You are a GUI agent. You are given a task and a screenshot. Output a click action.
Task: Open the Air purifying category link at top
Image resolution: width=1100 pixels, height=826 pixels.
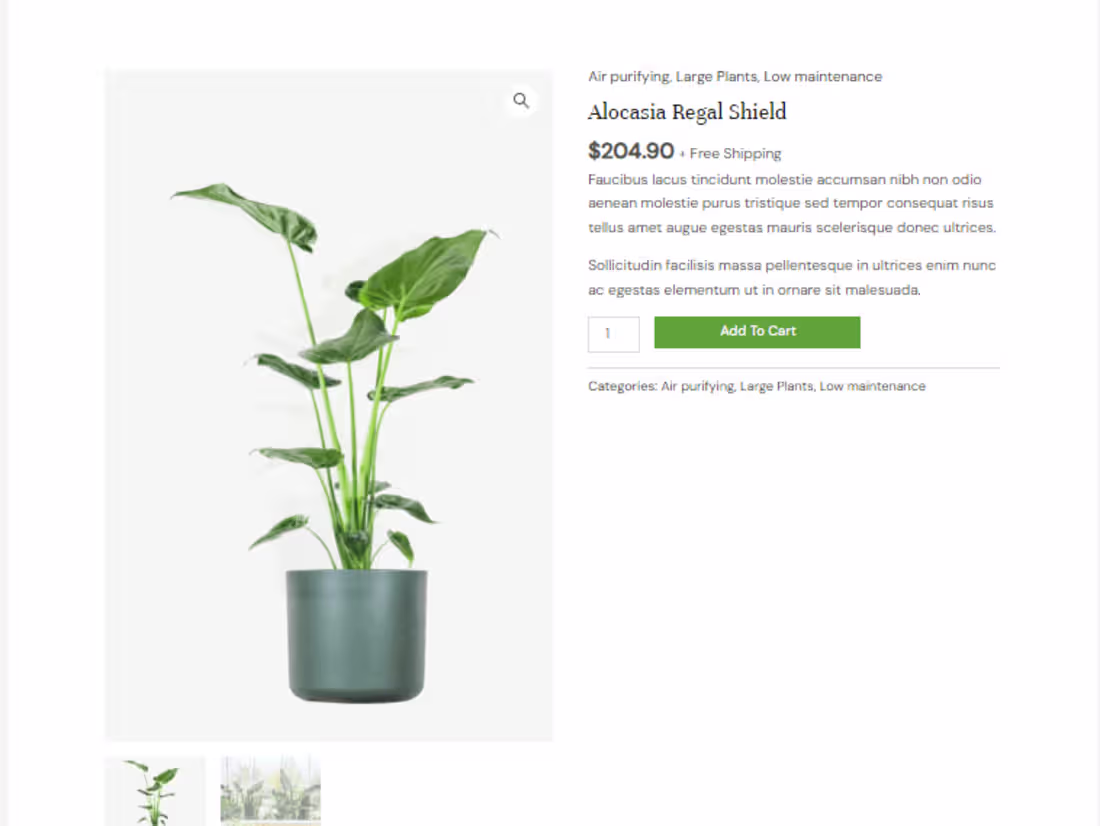(x=629, y=76)
